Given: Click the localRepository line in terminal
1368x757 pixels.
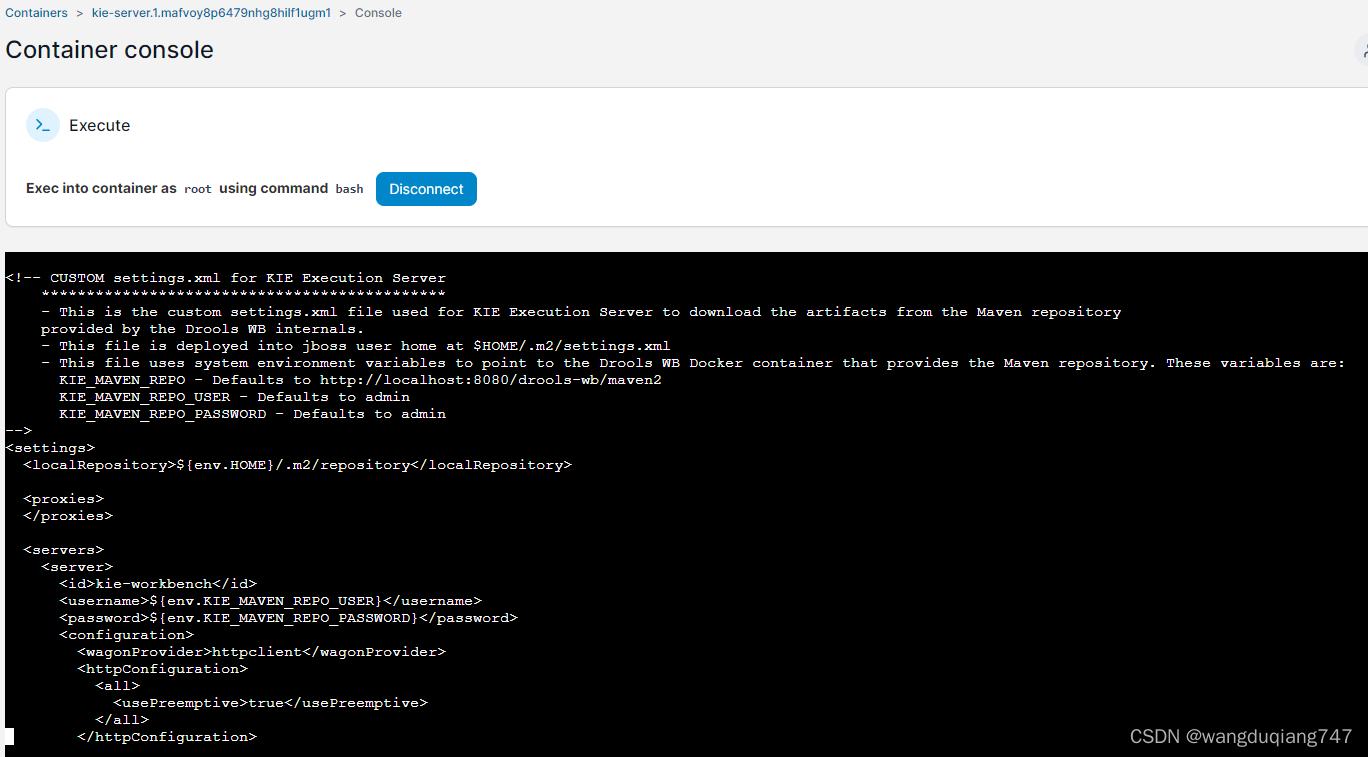Looking at the screenshot, I should pyautogui.click(x=297, y=465).
